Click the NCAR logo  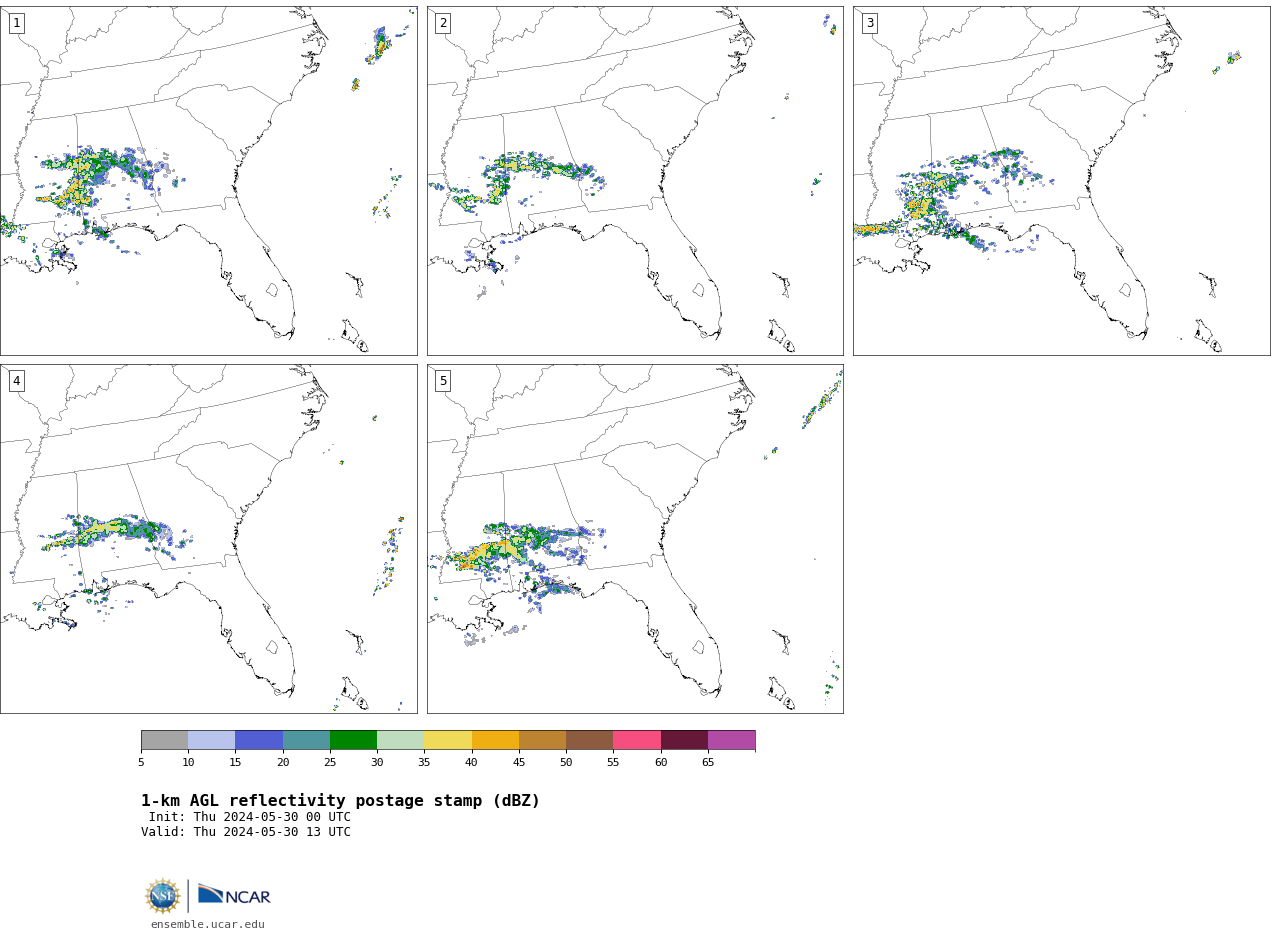[234, 896]
